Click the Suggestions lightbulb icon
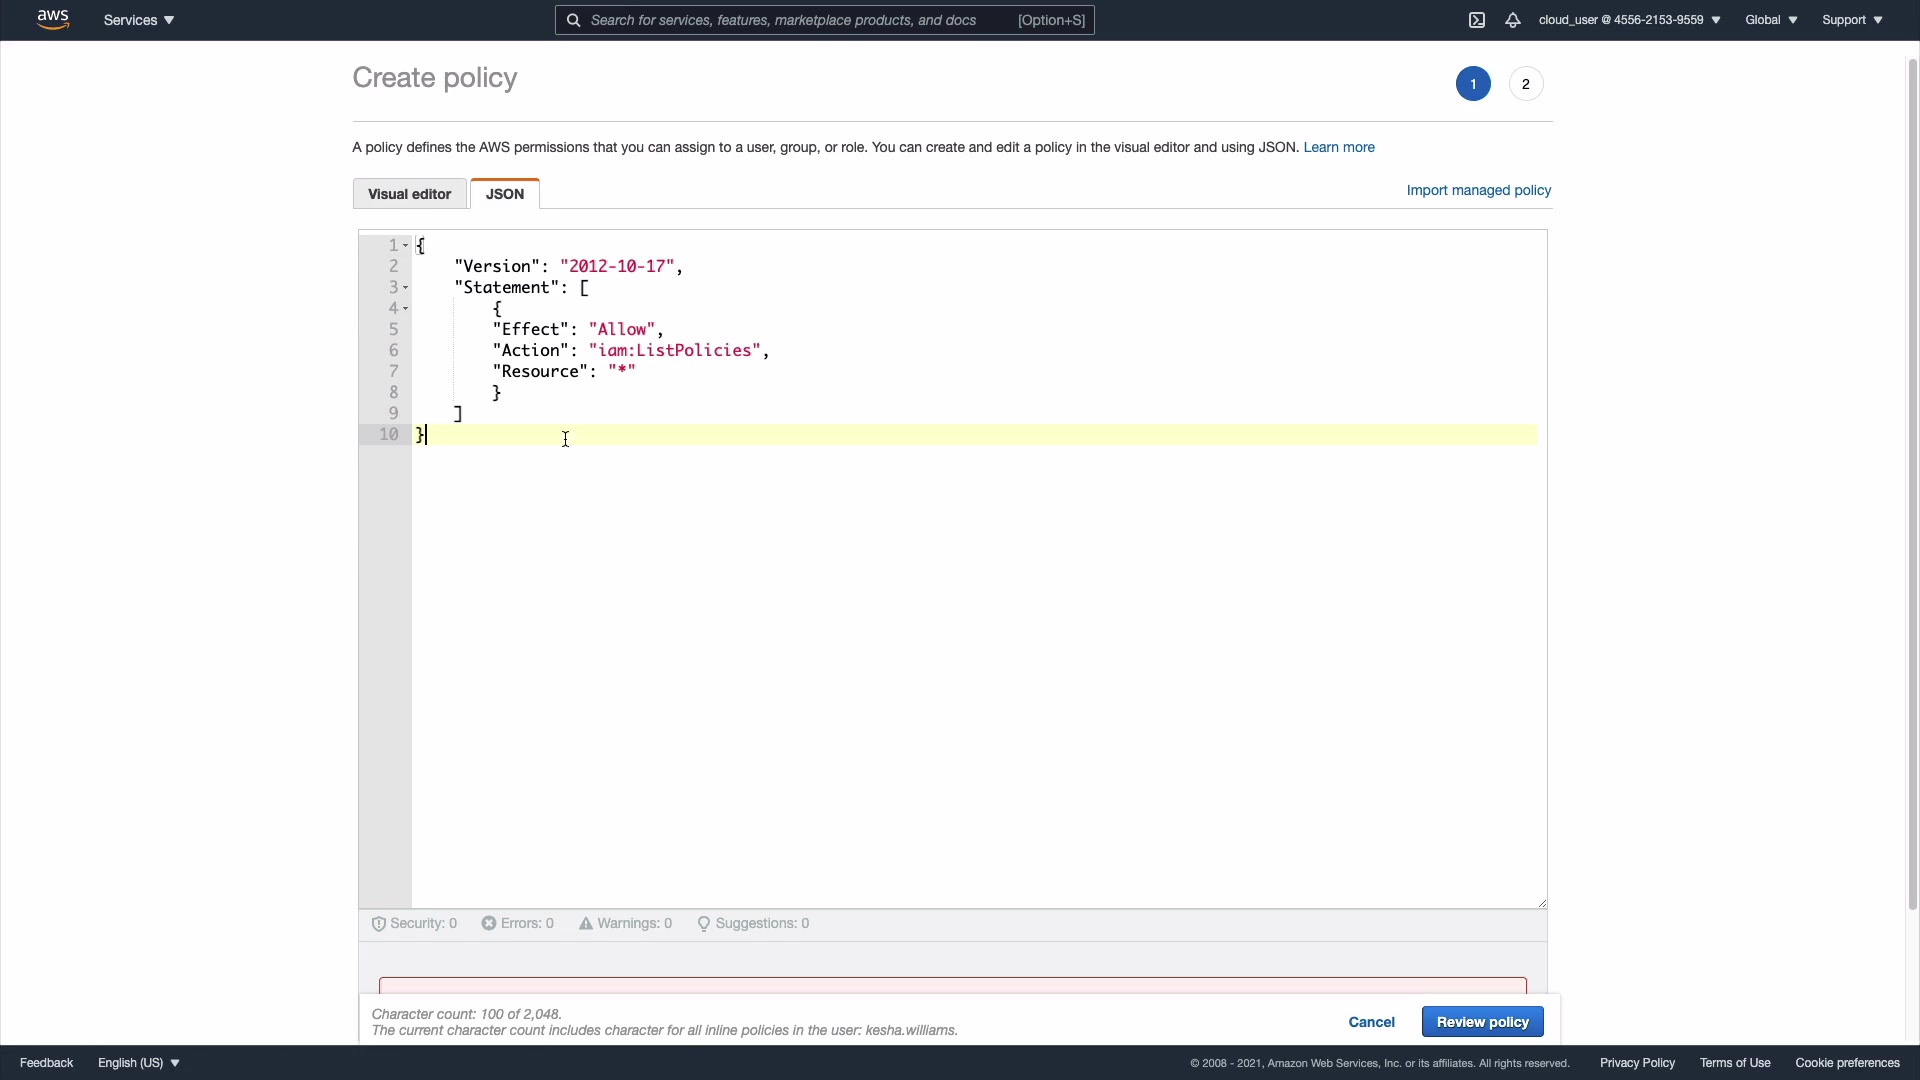 point(704,924)
